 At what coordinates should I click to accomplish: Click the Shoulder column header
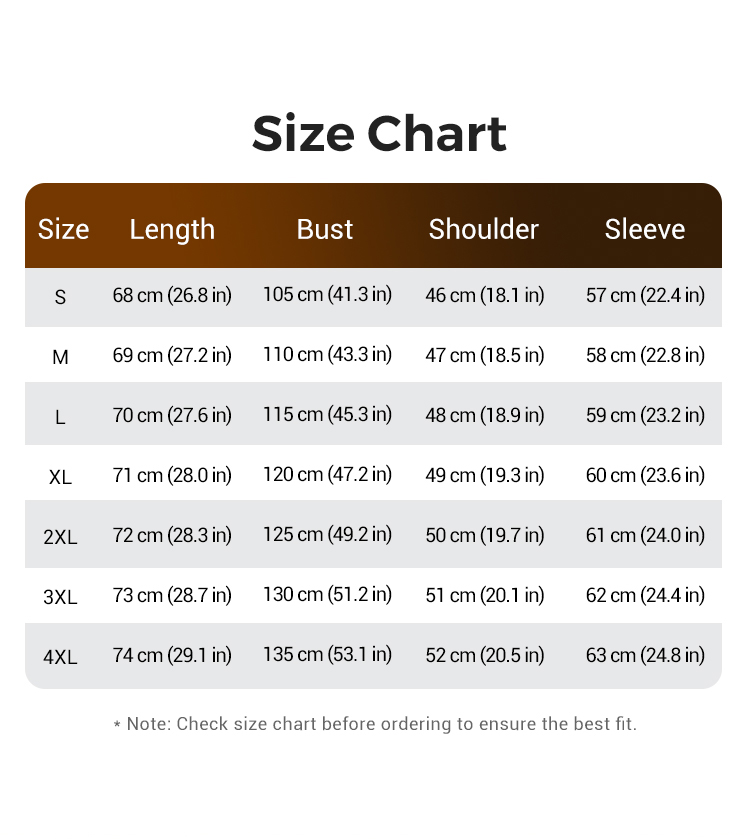[x=484, y=229]
